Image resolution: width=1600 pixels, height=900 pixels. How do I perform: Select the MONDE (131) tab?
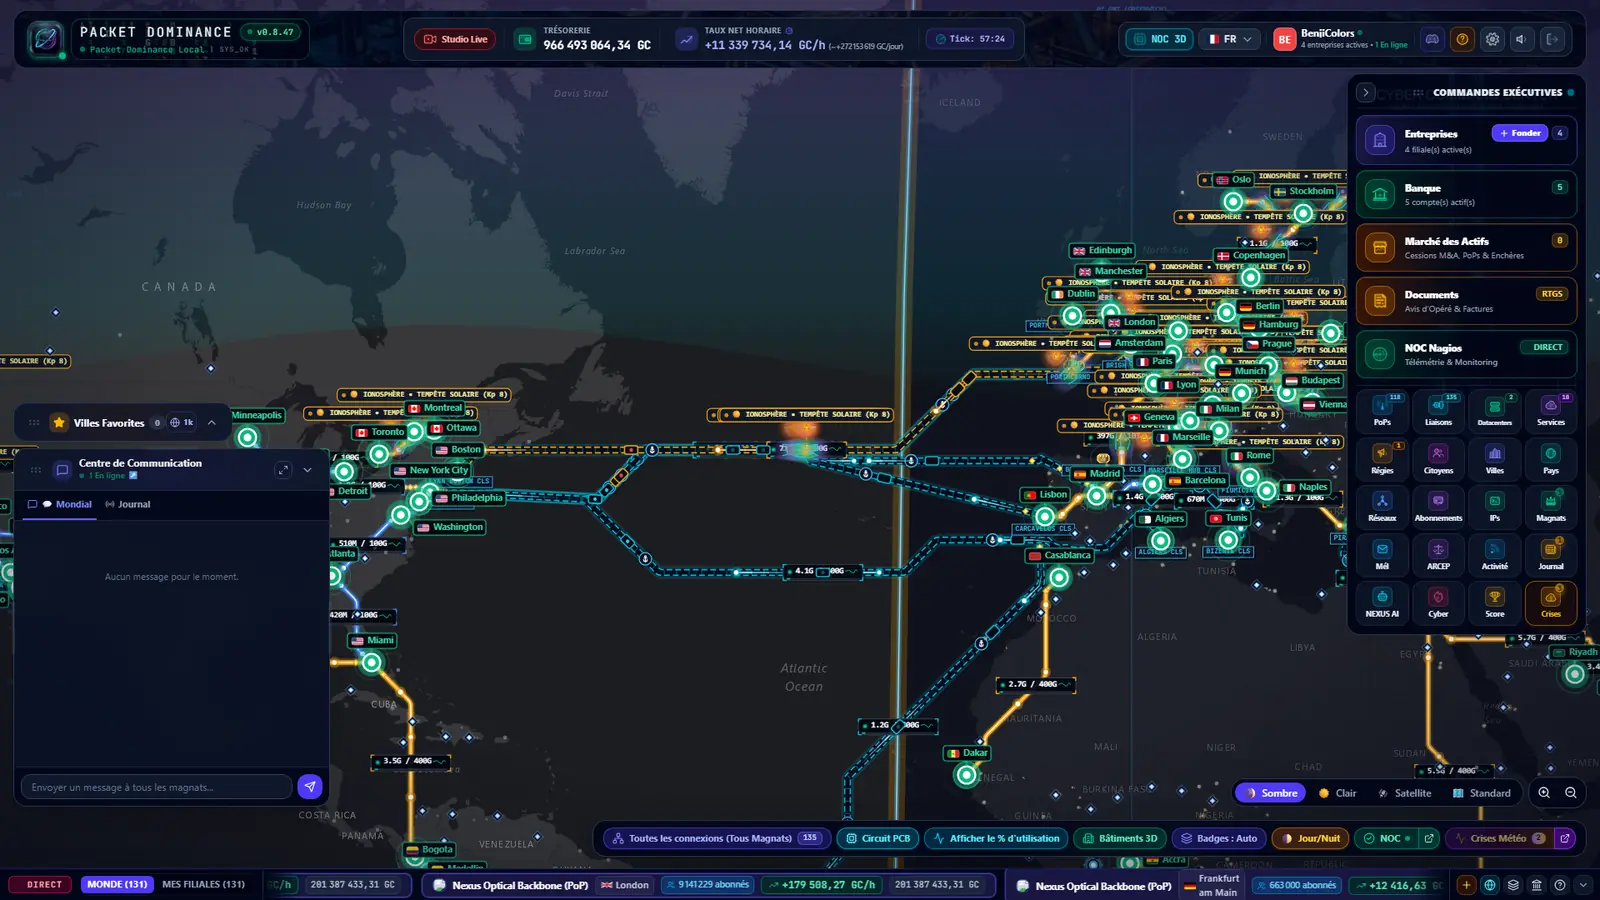(x=117, y=885)
